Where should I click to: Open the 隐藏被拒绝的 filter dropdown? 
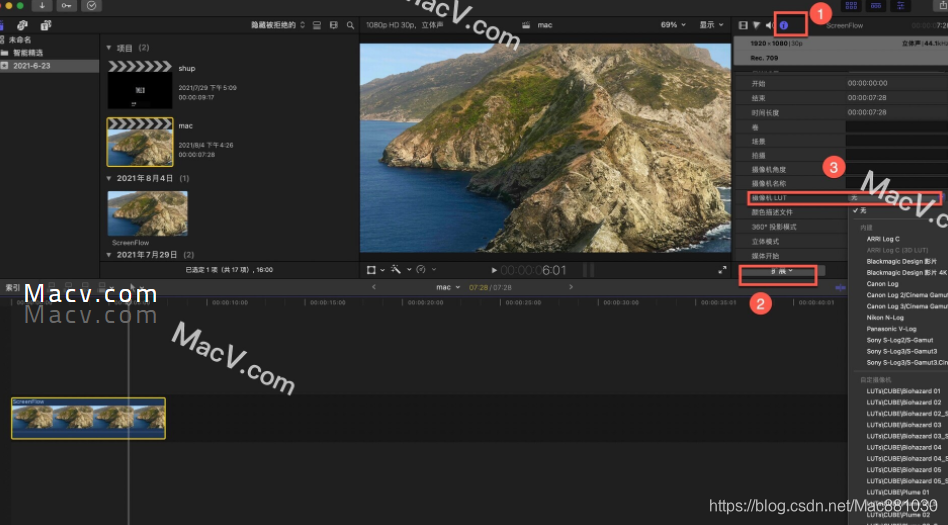pos(278,25)
